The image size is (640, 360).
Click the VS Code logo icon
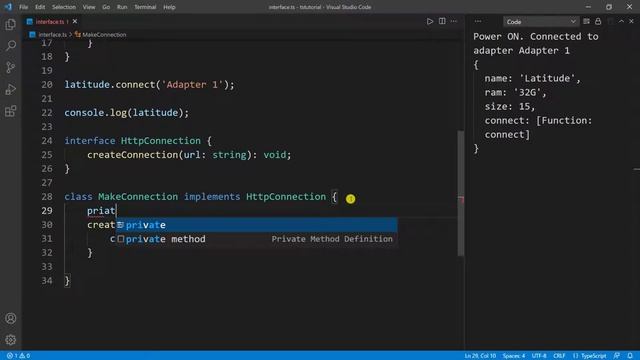[8, 7]
